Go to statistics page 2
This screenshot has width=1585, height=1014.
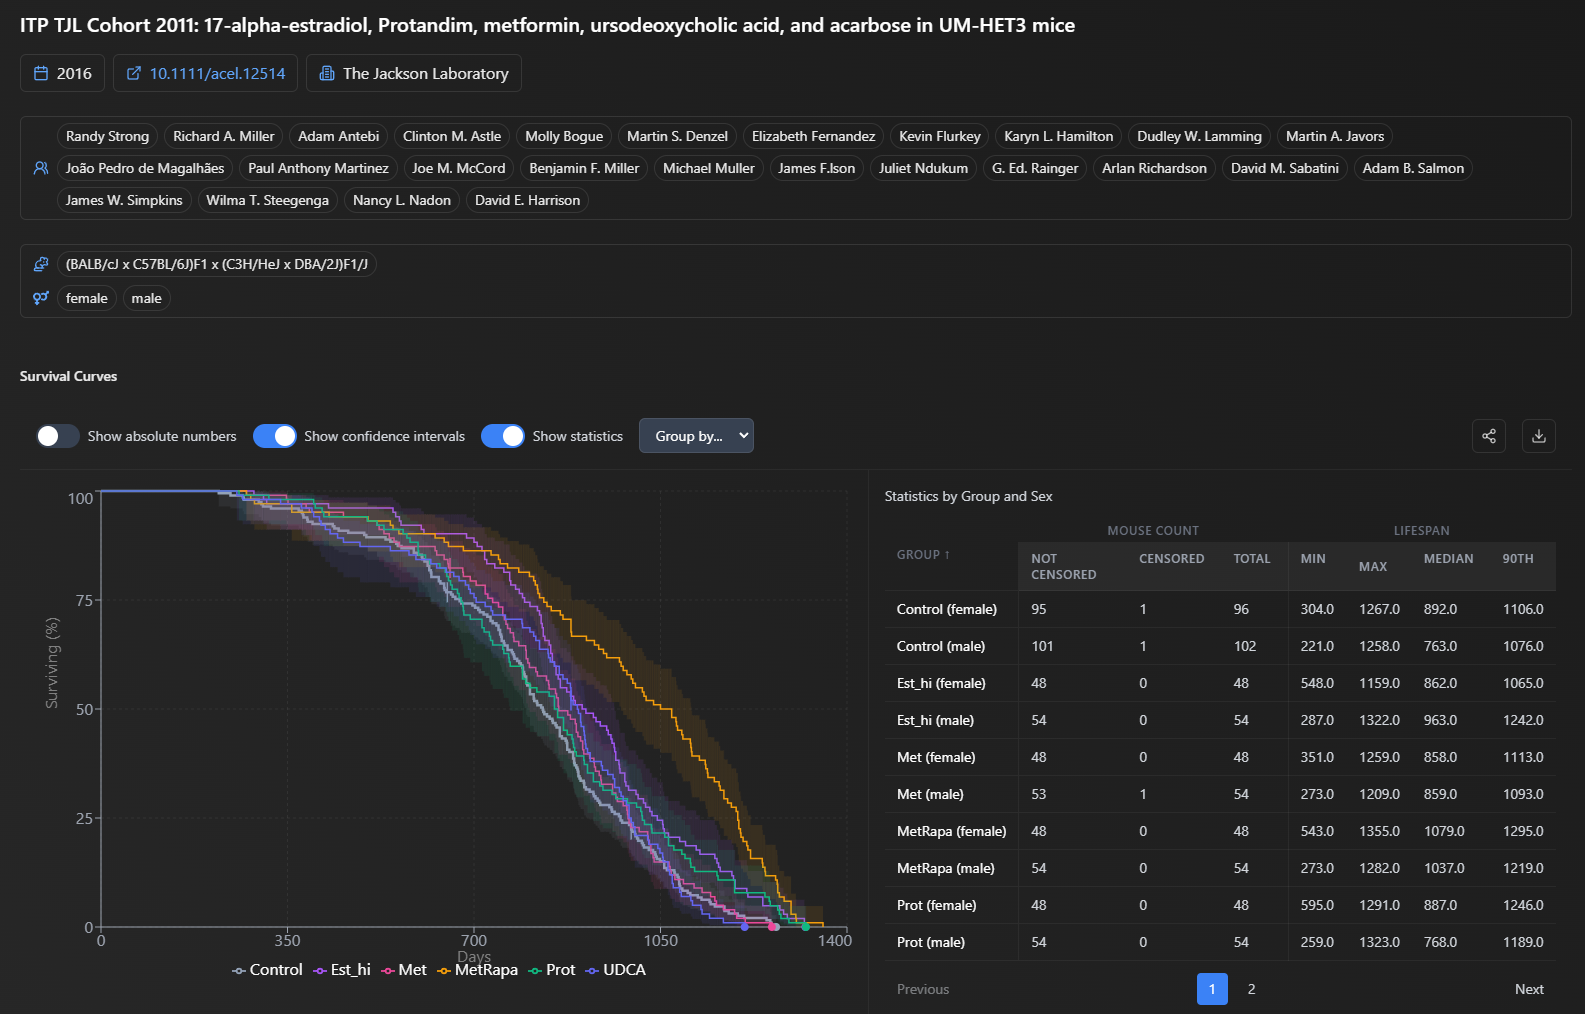click(1251, 989)
